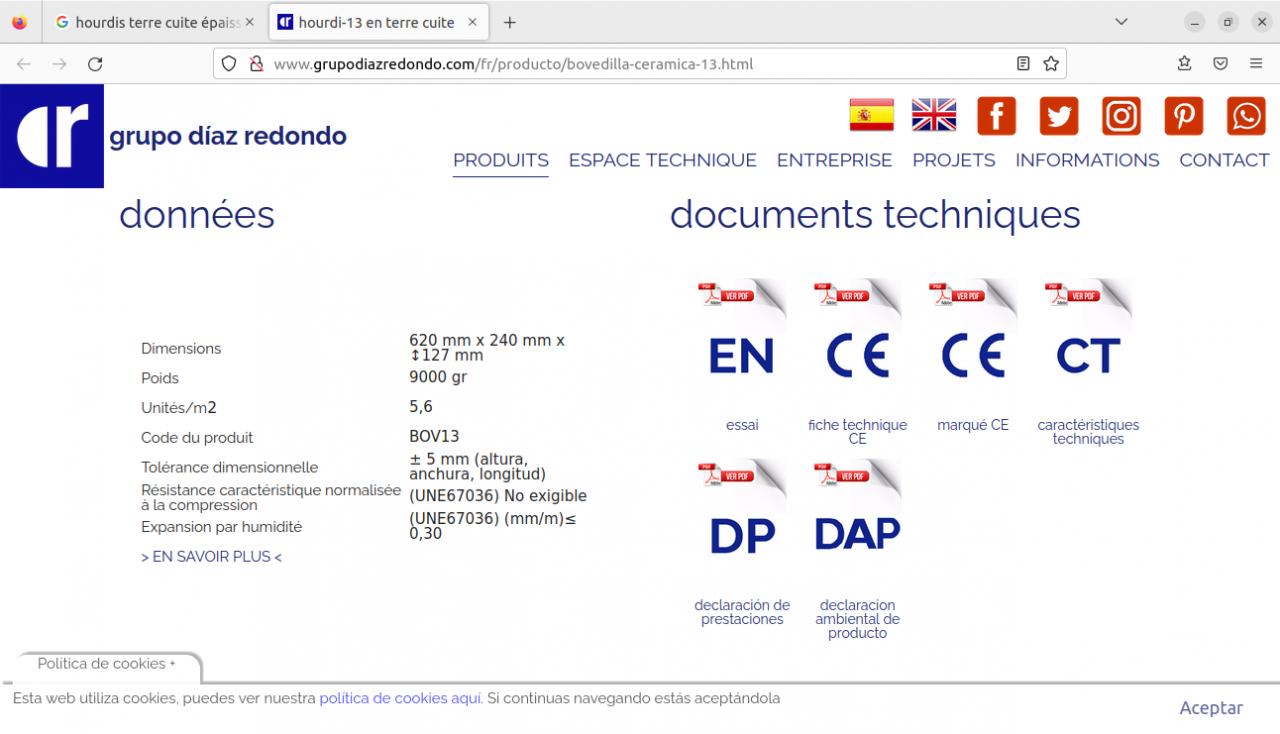Bookmark this page with the star
The image size is (1280, 734).
click(1051, 64)
